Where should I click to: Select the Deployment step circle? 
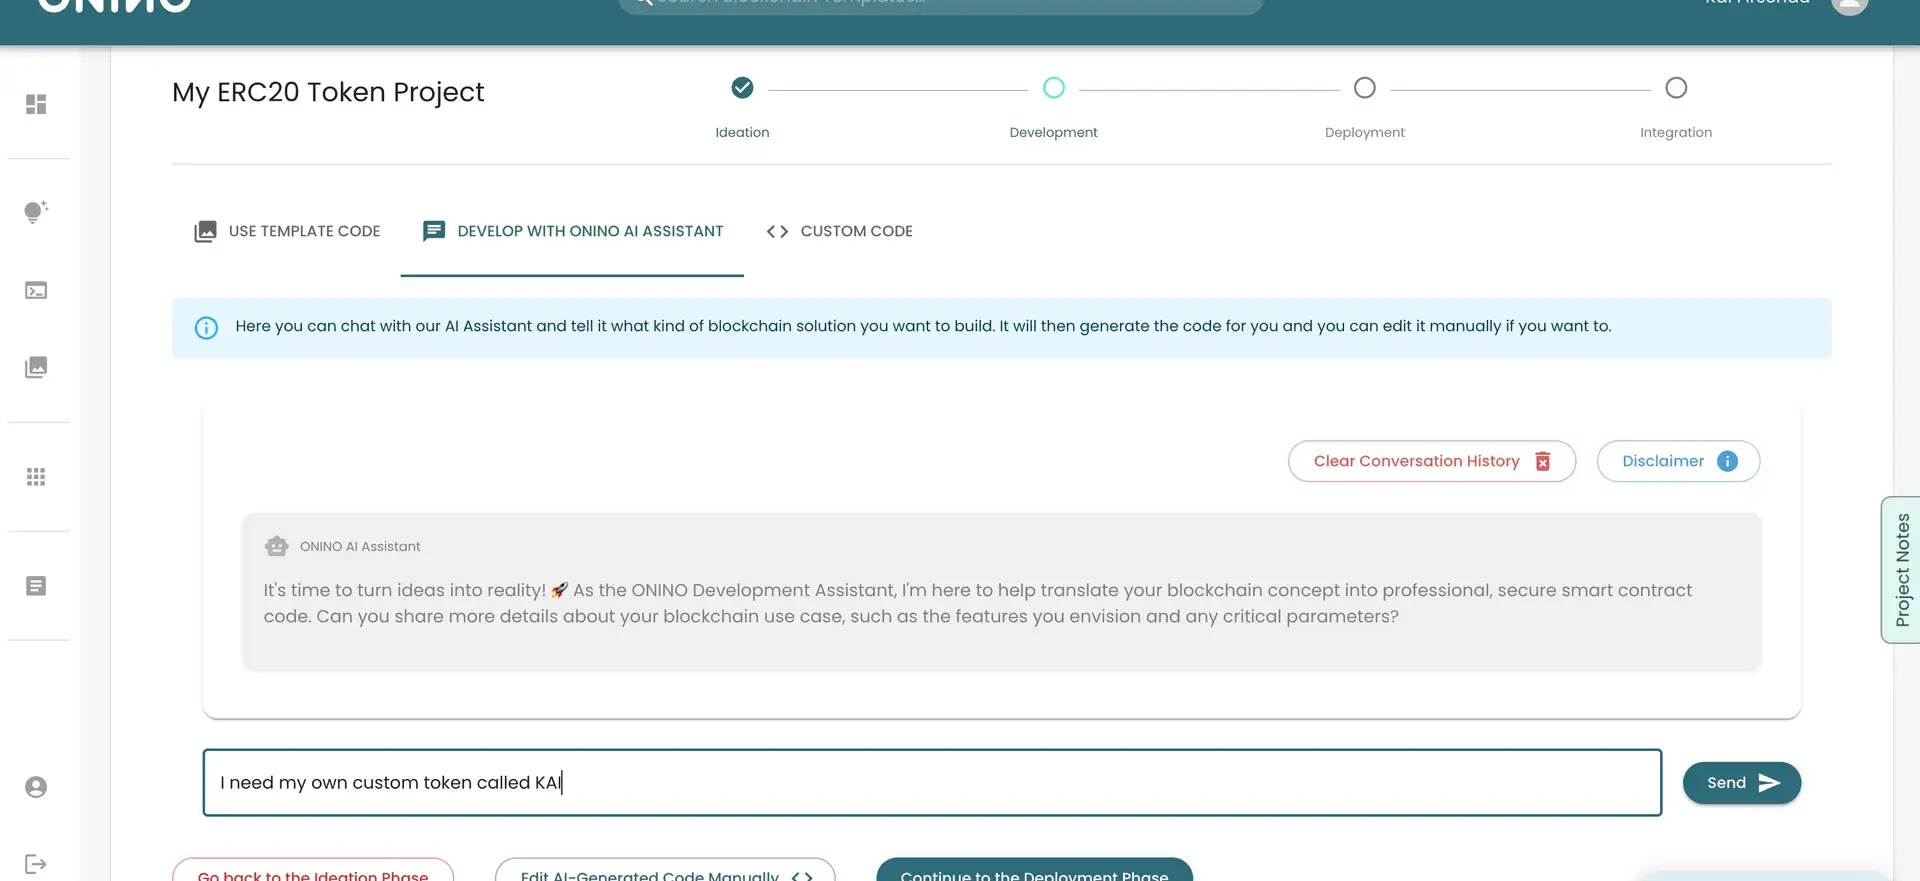(1364, 88)
